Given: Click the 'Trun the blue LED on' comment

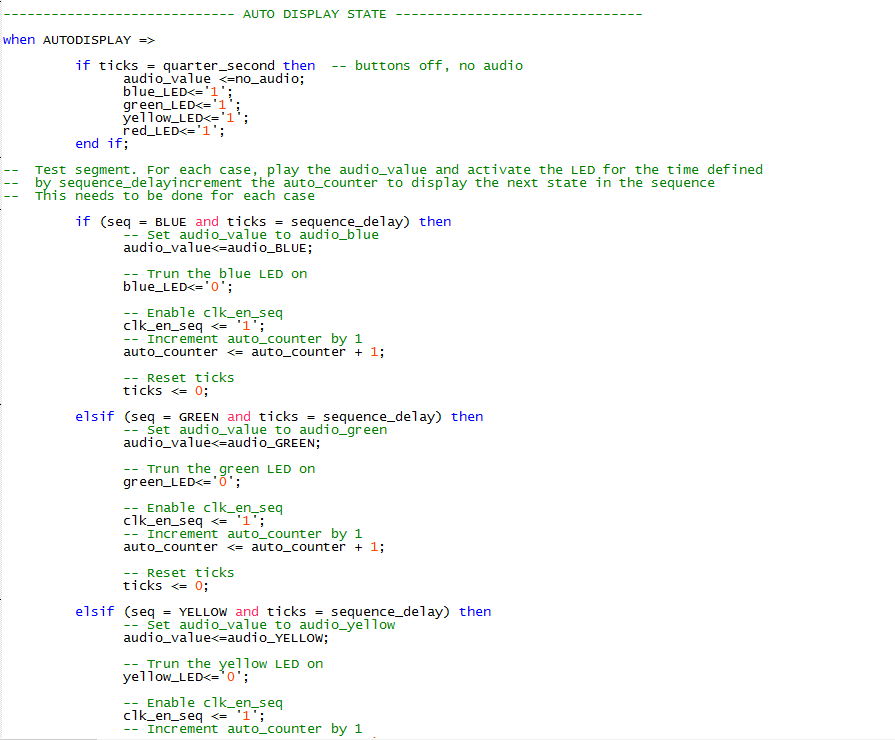Looking at the screenshot, I should click(x=214, y=274).
